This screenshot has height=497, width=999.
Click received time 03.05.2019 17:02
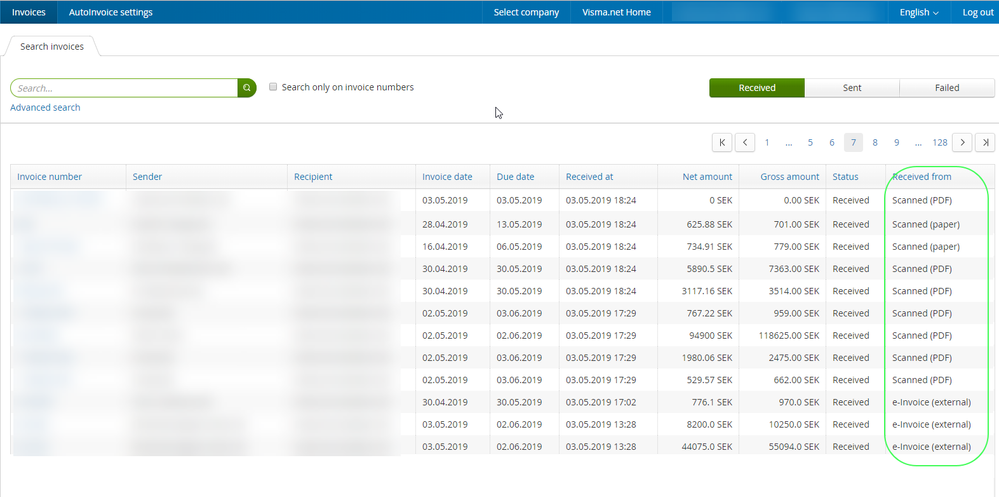click(601, 402)
